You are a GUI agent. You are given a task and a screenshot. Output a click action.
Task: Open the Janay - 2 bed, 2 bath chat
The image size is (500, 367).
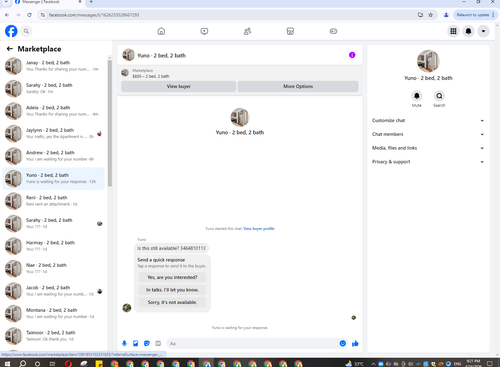click(54, 66)
